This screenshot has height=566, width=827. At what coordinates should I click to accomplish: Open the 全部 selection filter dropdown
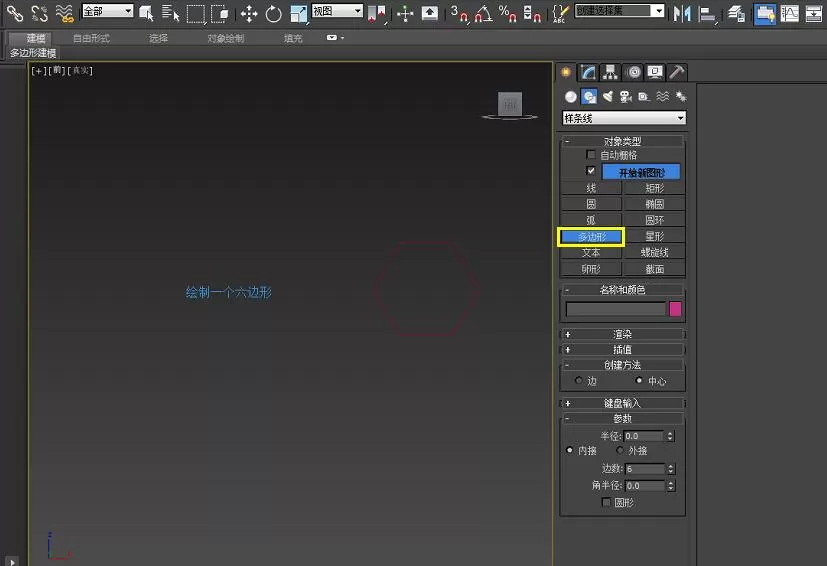[x=108, y=11]
